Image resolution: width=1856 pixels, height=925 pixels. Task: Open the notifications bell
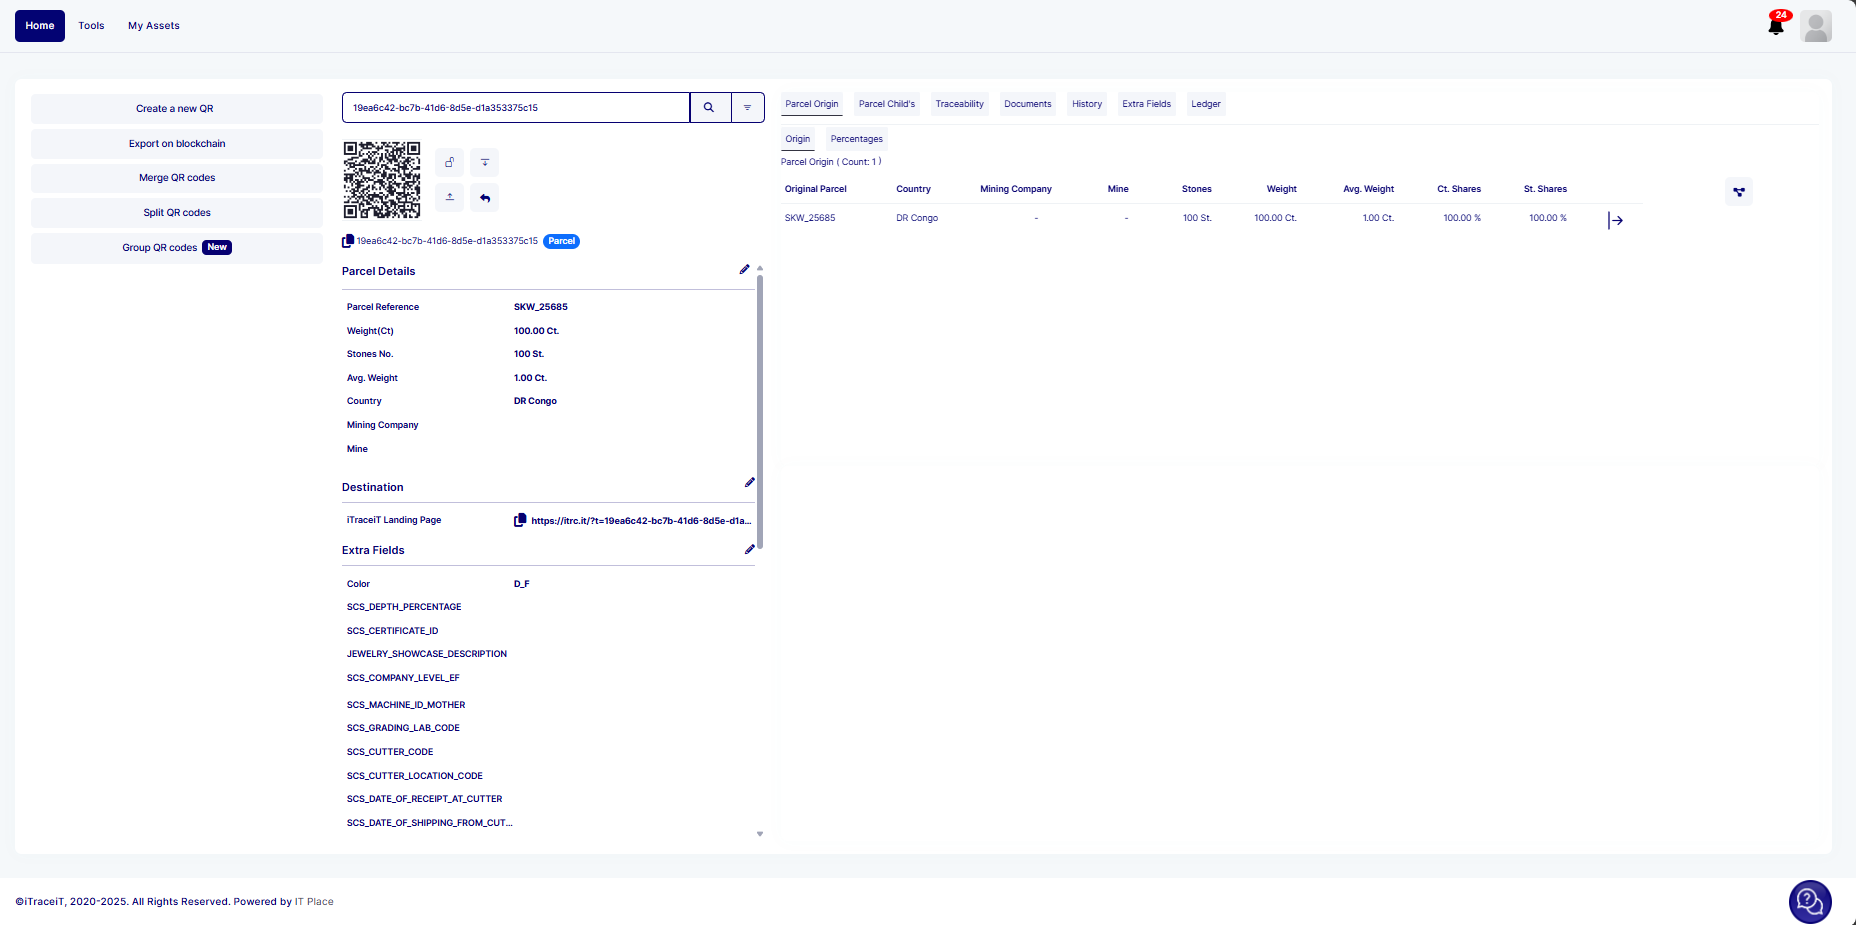tap(1776, 26)
